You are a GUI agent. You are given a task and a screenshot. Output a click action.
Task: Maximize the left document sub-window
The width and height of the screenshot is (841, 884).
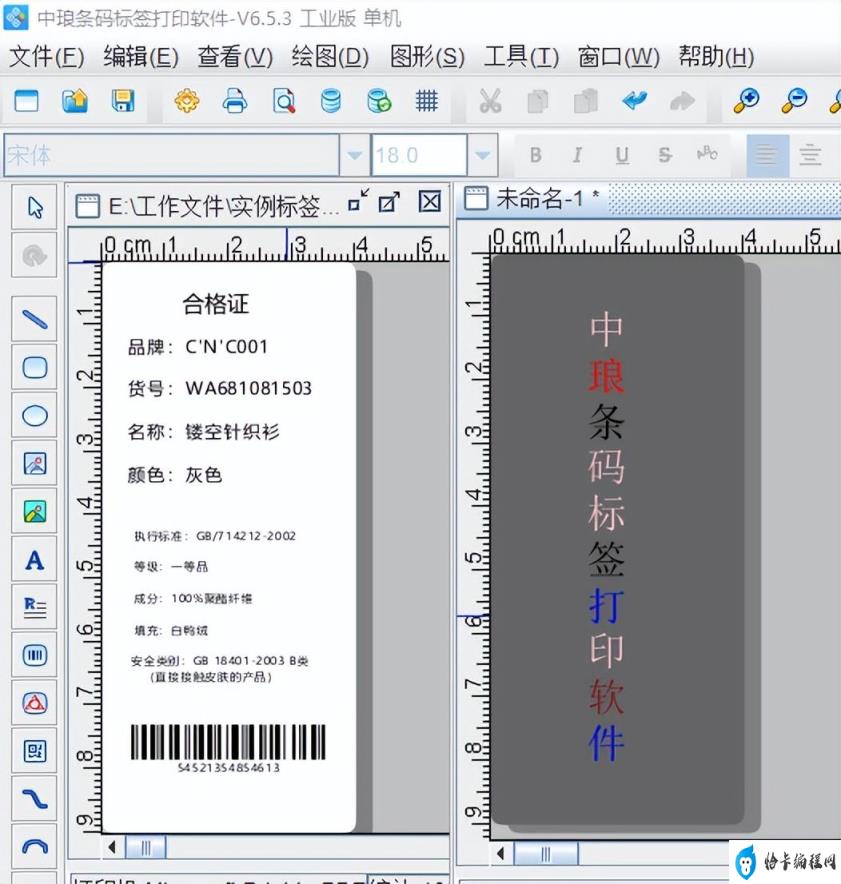[389, 202]
